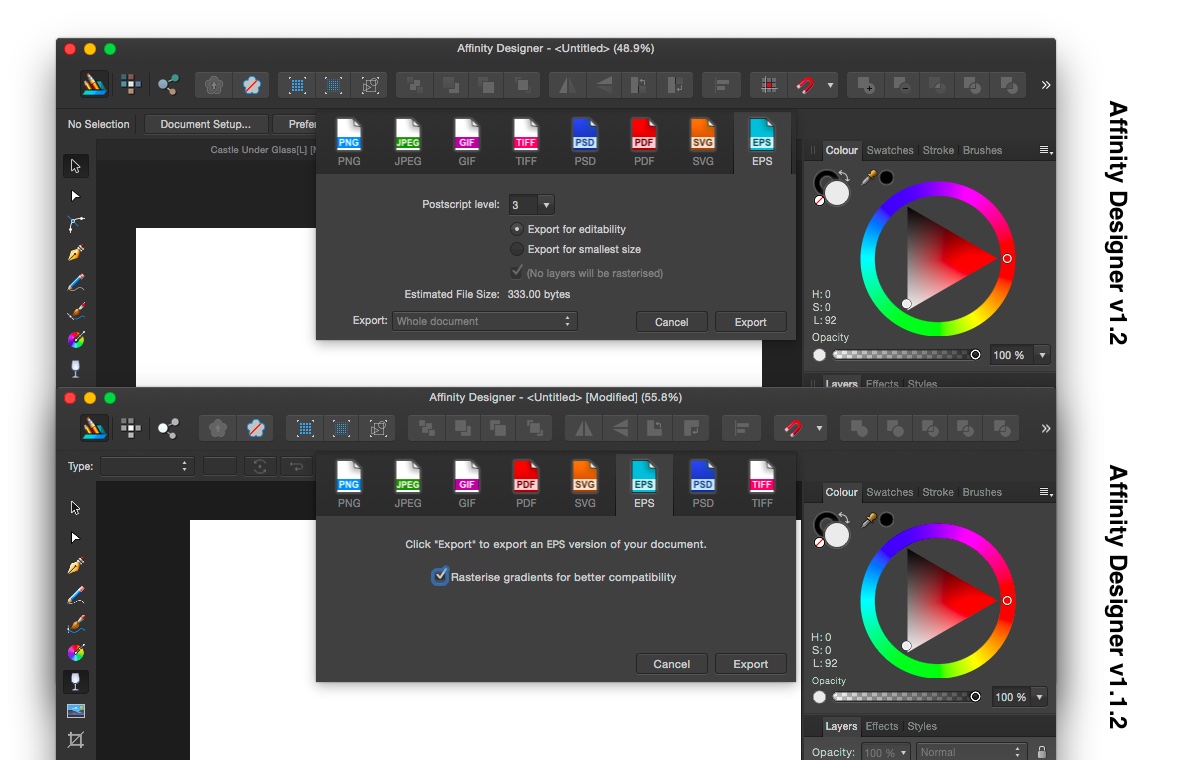Select SVG format in v1.2 export dialog
This screenshot has height=760, width=1180.
703,142
